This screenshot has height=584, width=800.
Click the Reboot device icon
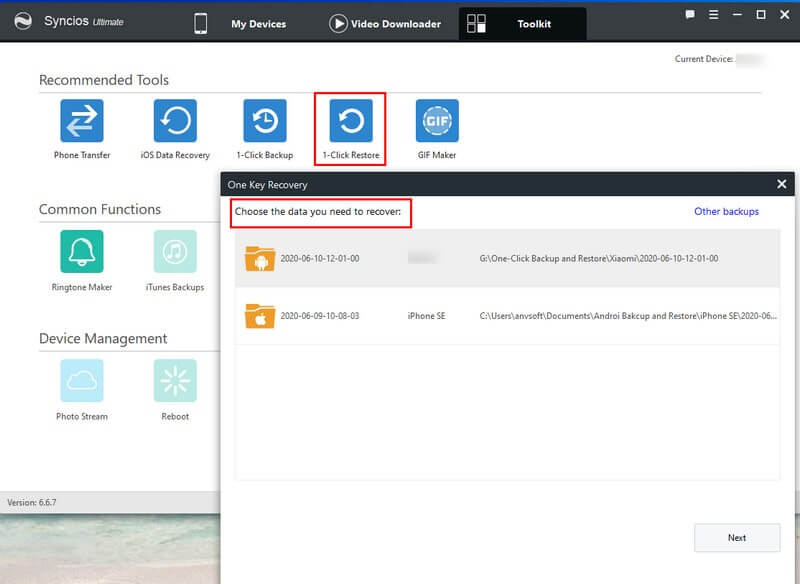(175, 380)
